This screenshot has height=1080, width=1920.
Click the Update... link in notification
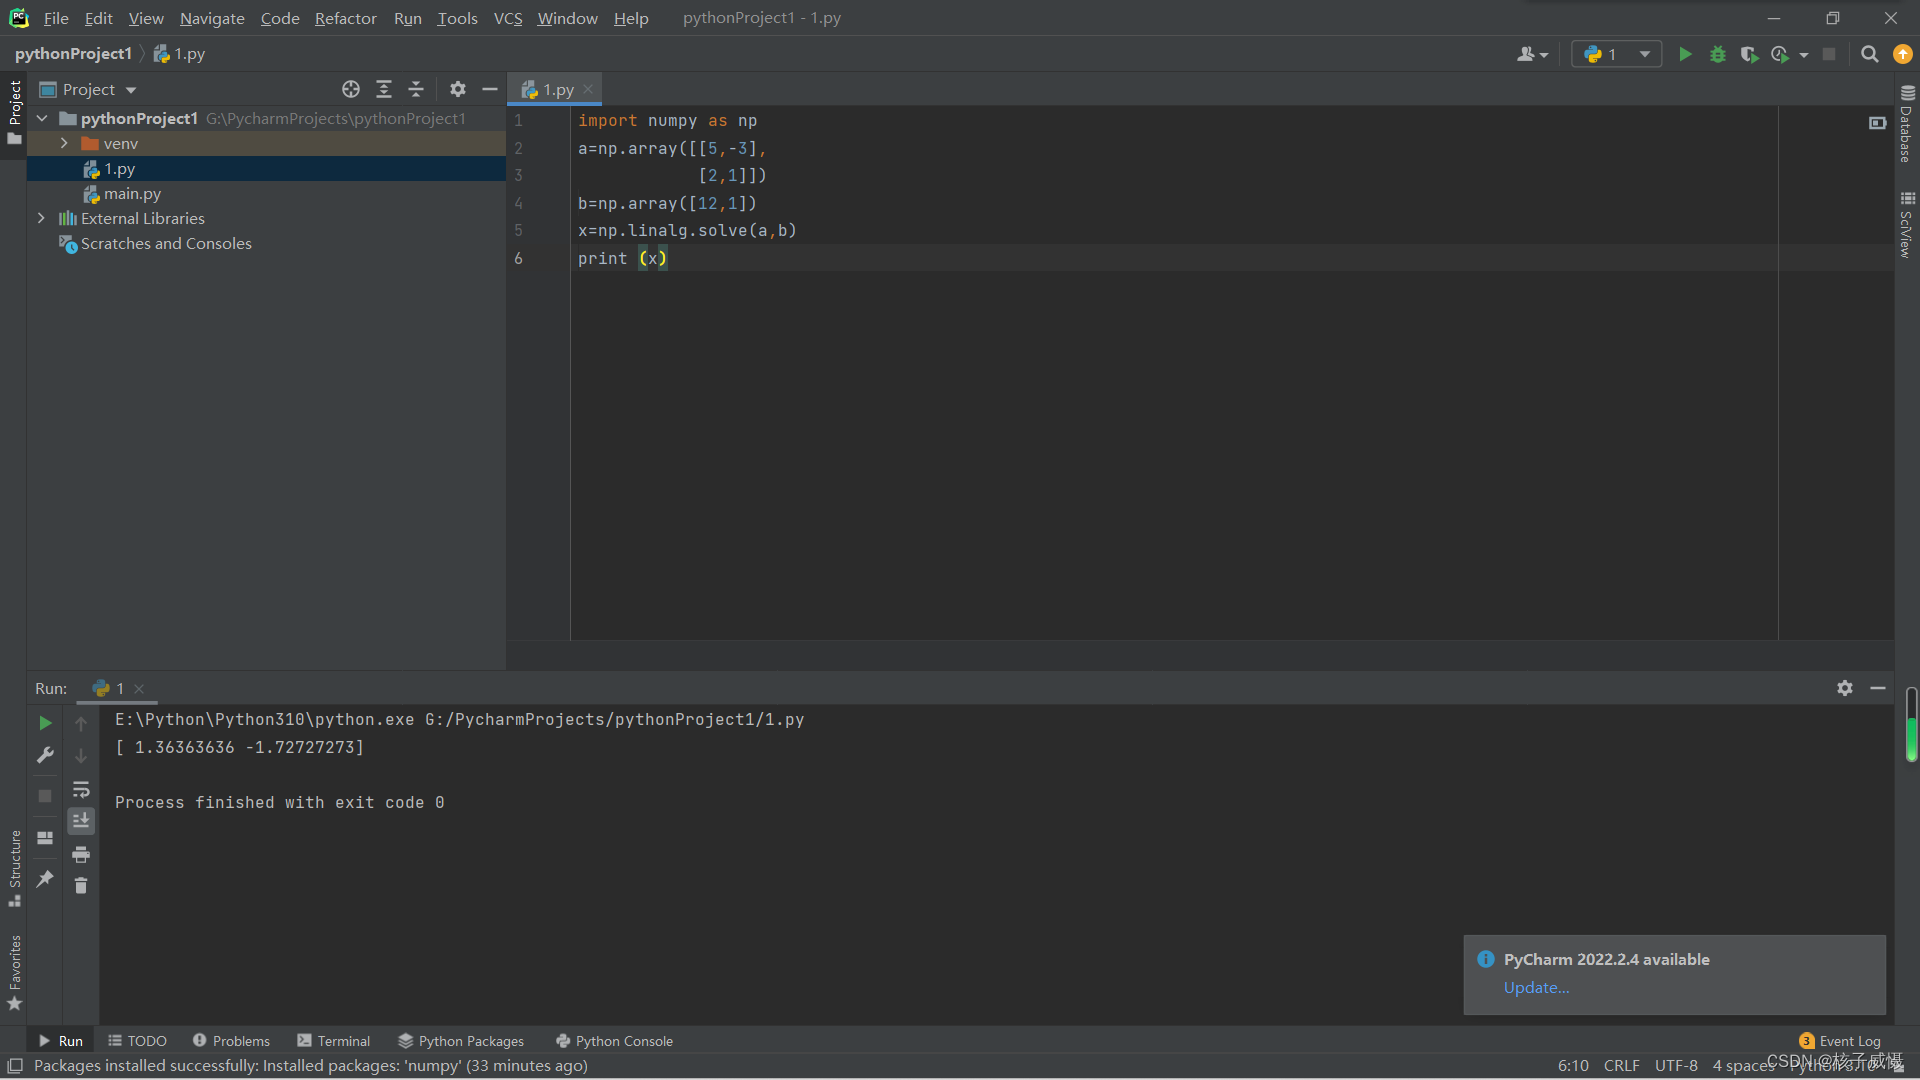[1536, 987]
